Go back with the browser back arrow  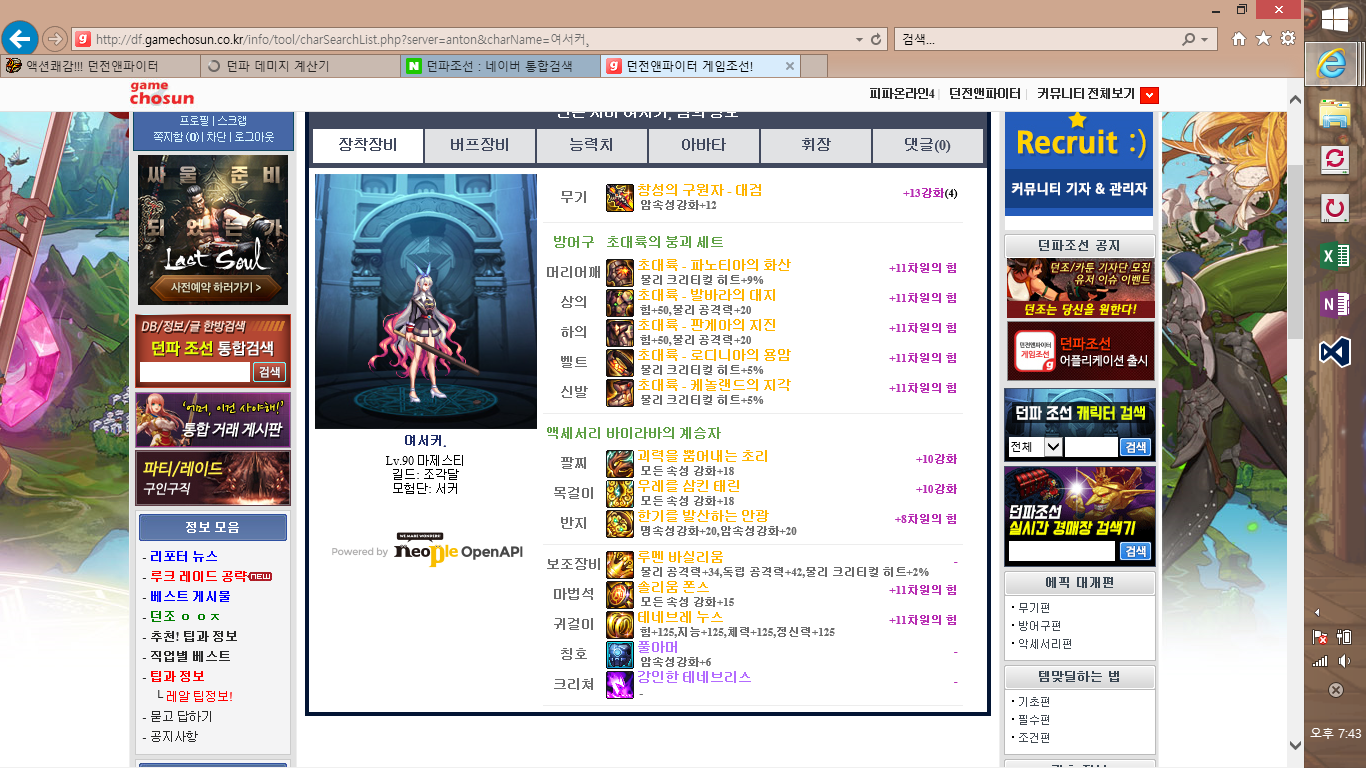20,39
